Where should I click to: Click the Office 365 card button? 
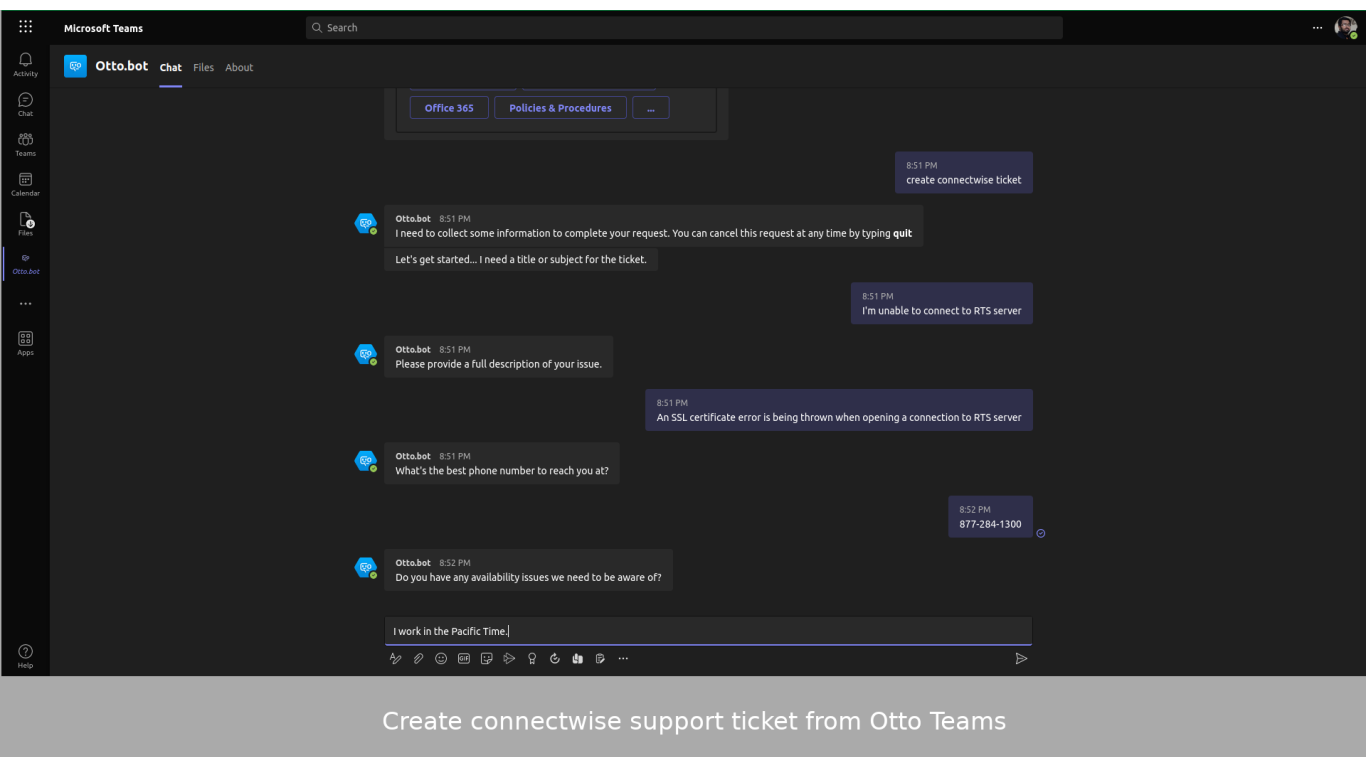[449, 108]
